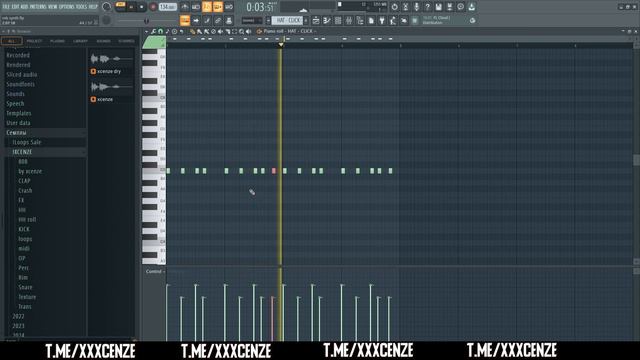Viewport: 640px width, 360px height.
Task: Pick the magnifier Zoom tool in piano roll
Action: 241,31
